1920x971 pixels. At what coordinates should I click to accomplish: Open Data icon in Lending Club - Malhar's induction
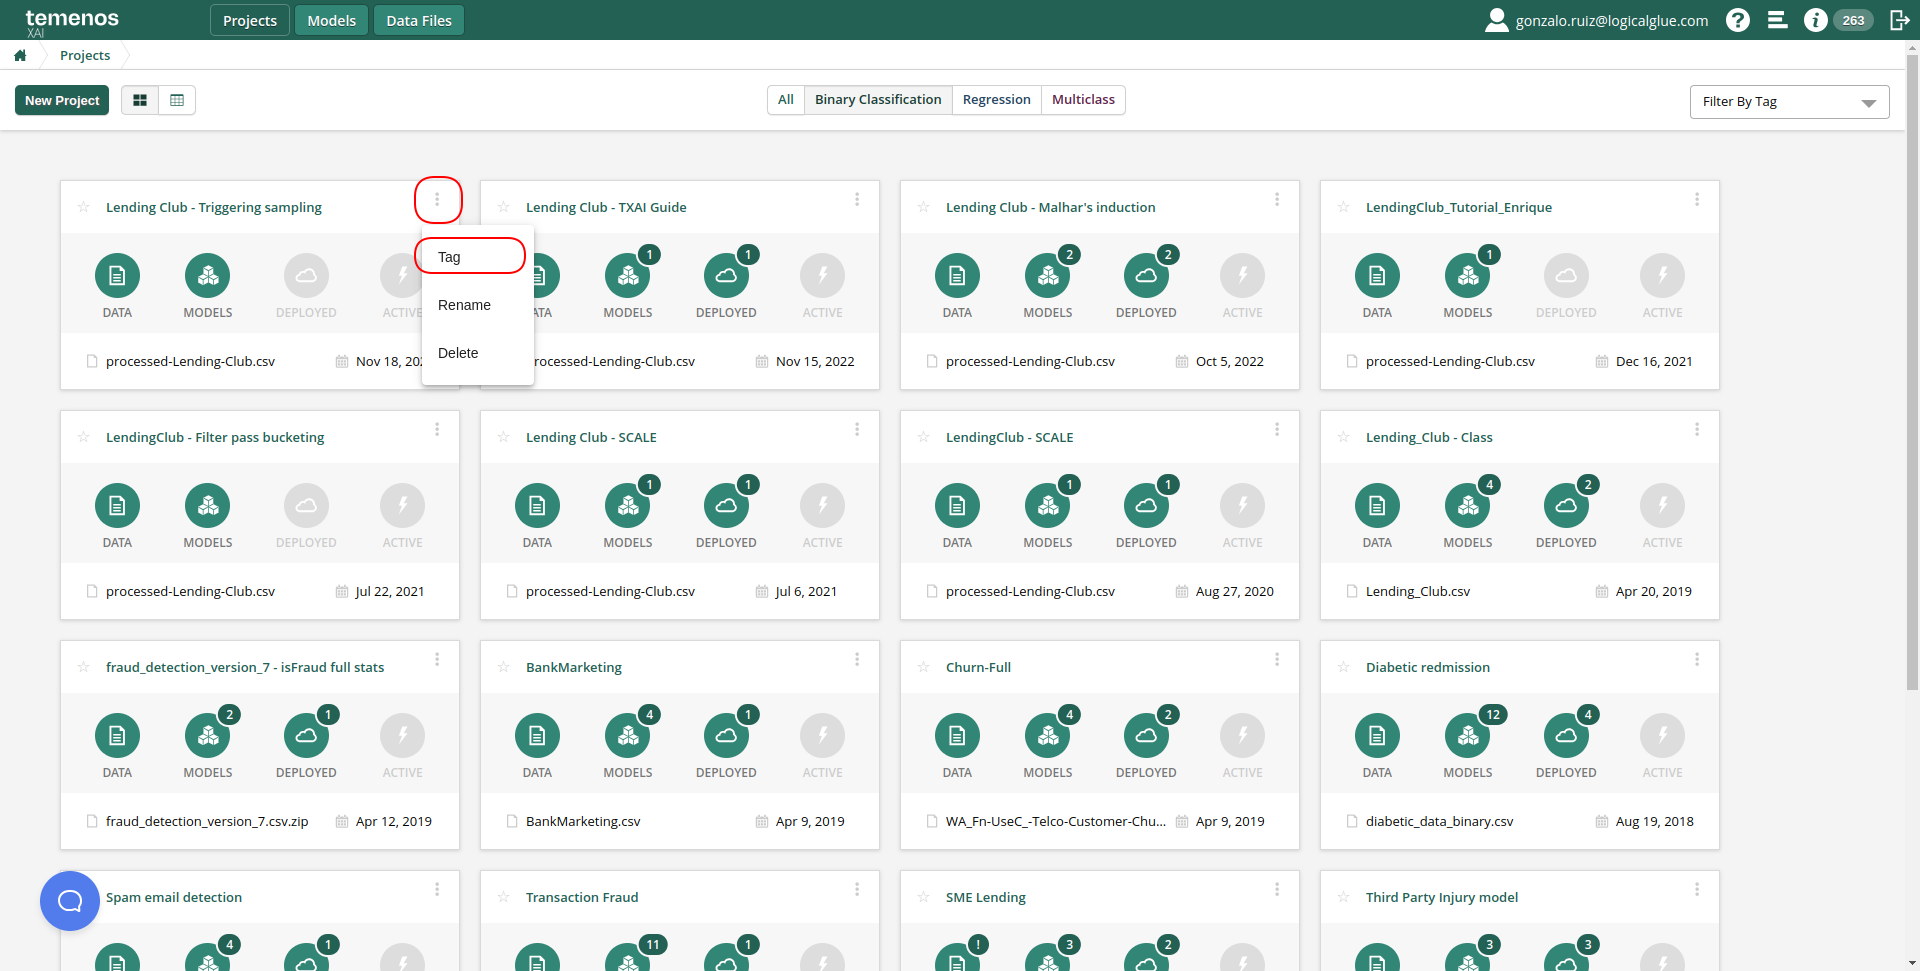[x=957, y=276]
